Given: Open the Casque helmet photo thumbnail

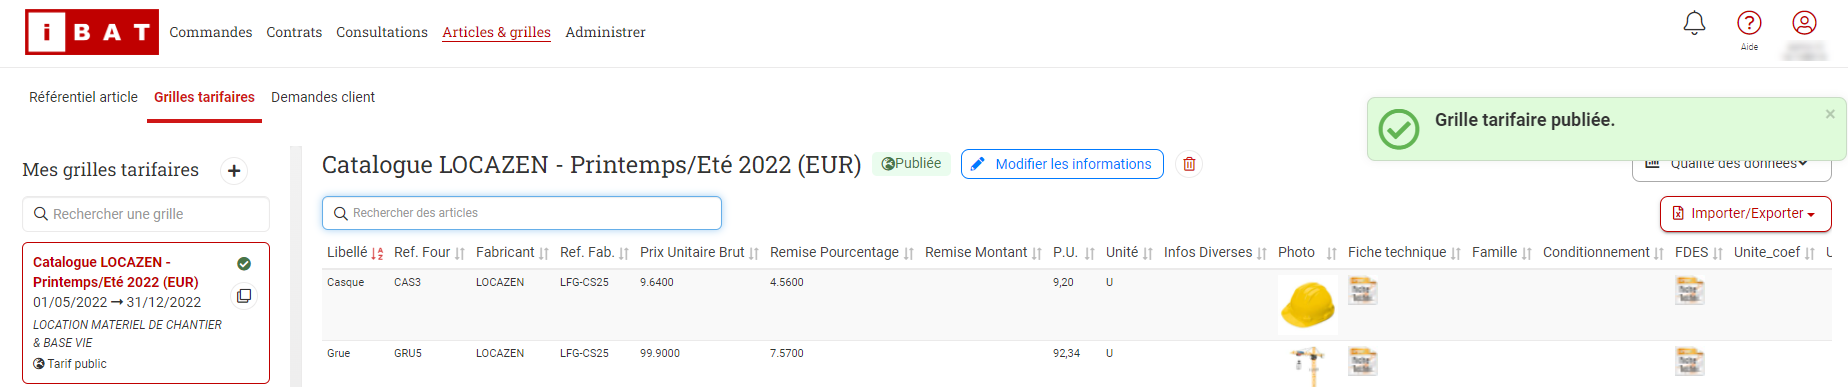Looking at the screenshot, I should tap(1308, 304).
